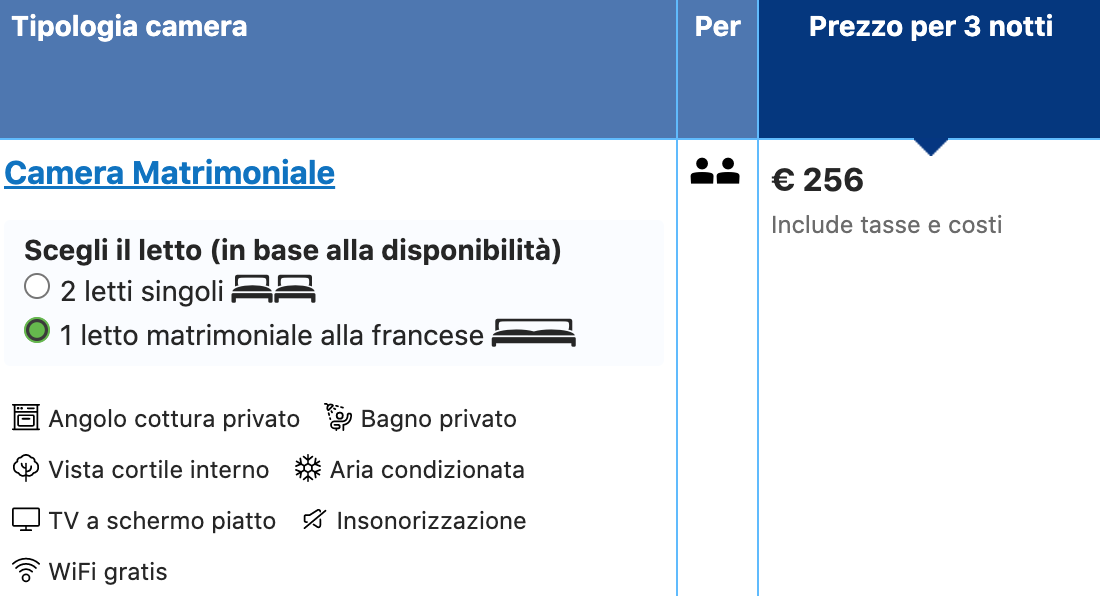
Task: Click the private bathroom shower icon
Action: (339, 418)
